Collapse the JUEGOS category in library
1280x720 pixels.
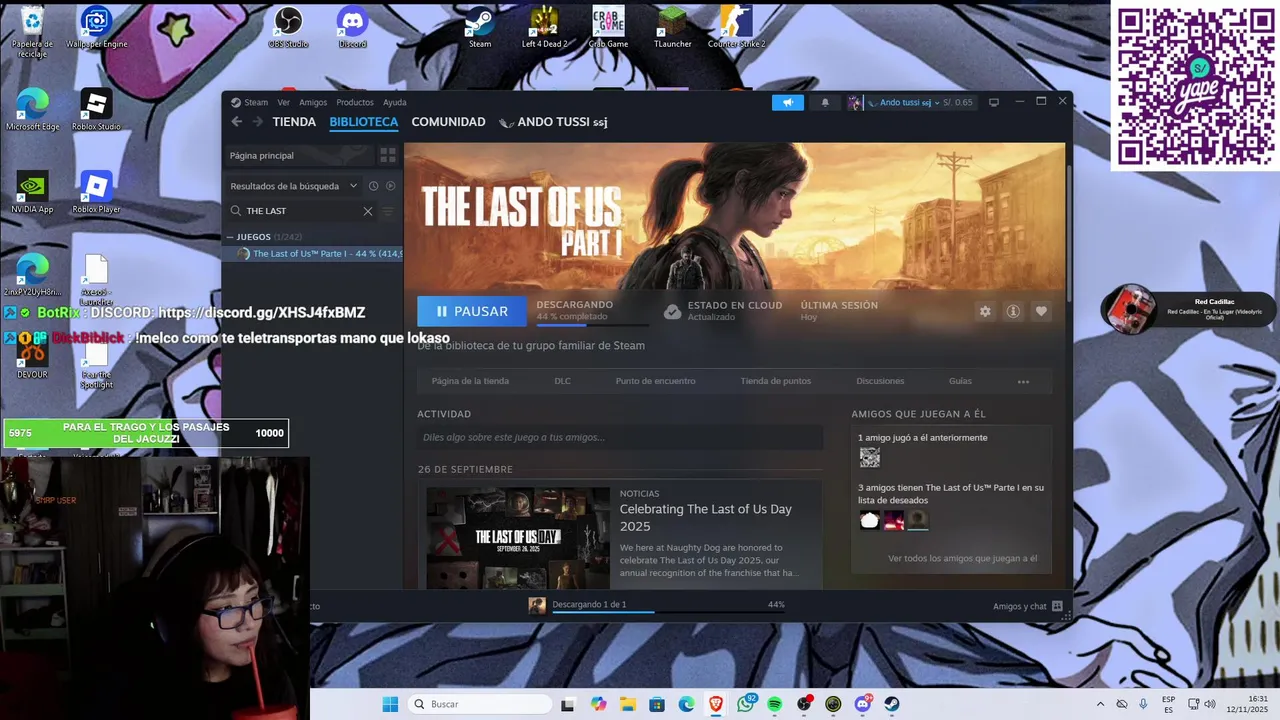pos(231,237)
